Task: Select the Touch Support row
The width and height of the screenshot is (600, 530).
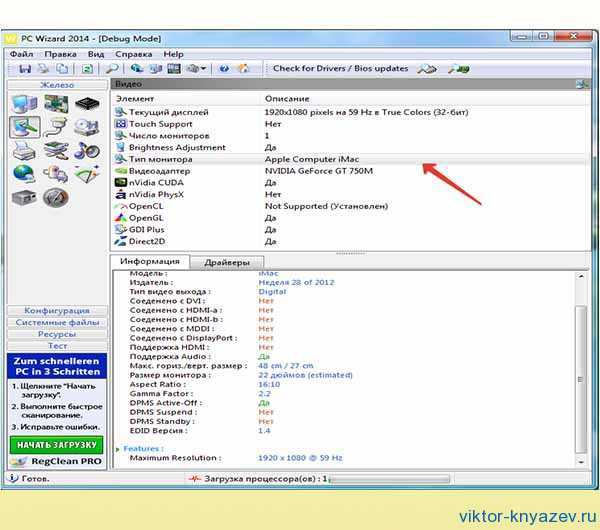Action: [351, 124]
